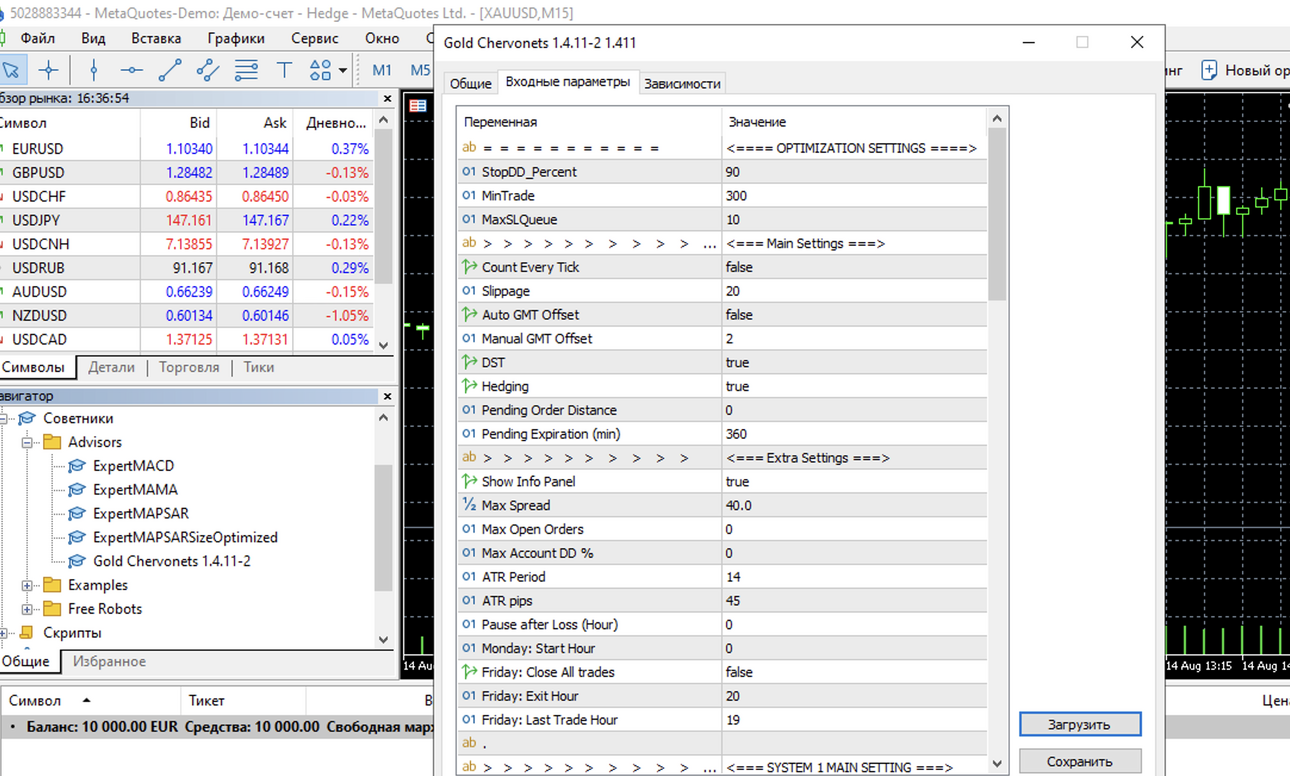Click the Загрузить button
This screenshot has width=1290, height=776.
point(1079,724)
